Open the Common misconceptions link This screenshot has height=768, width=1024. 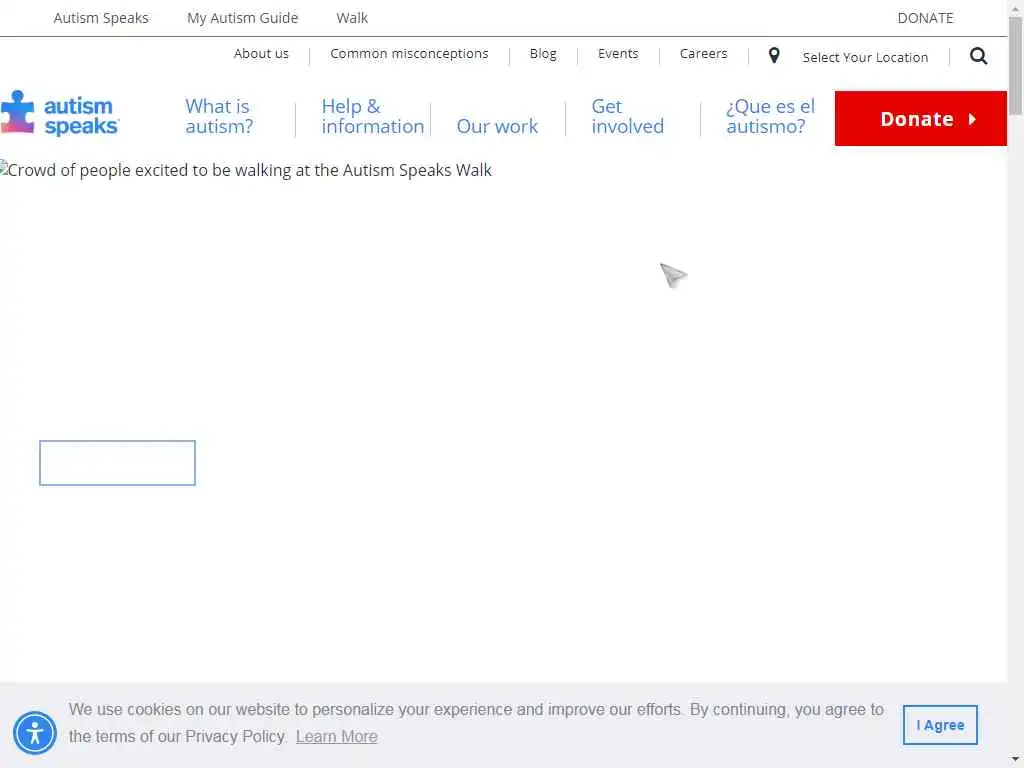(x=409, y=54)
